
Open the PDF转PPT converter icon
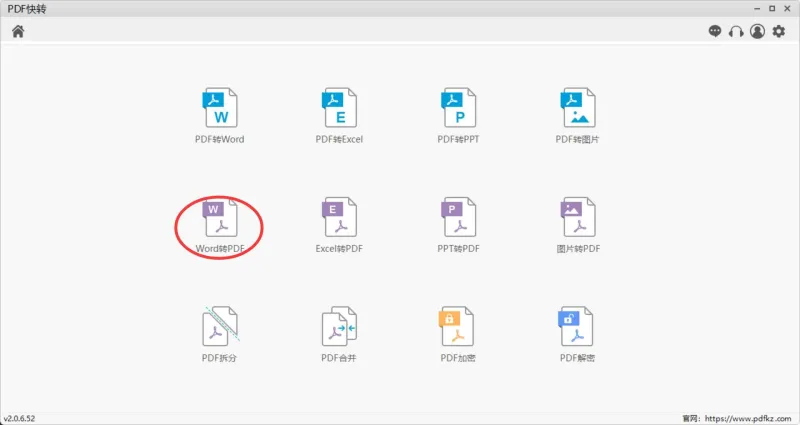click(x=459, y=108)
